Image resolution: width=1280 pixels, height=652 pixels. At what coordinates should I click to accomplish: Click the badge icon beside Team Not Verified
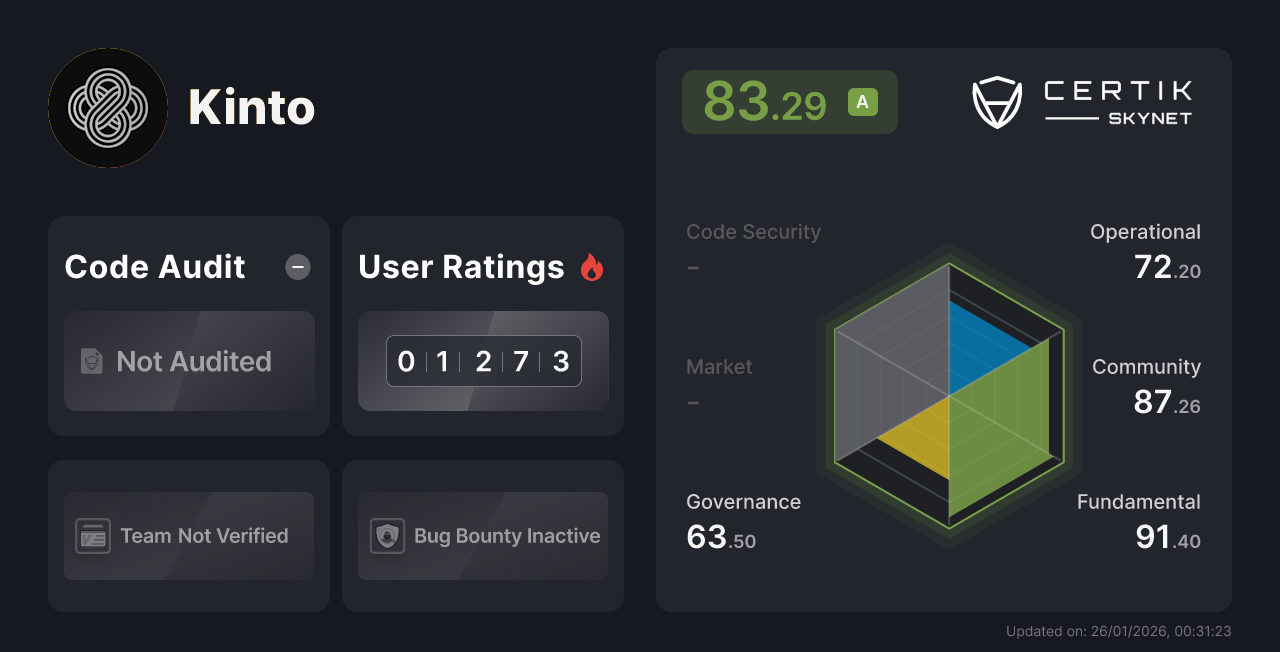(x=95, y=536)
